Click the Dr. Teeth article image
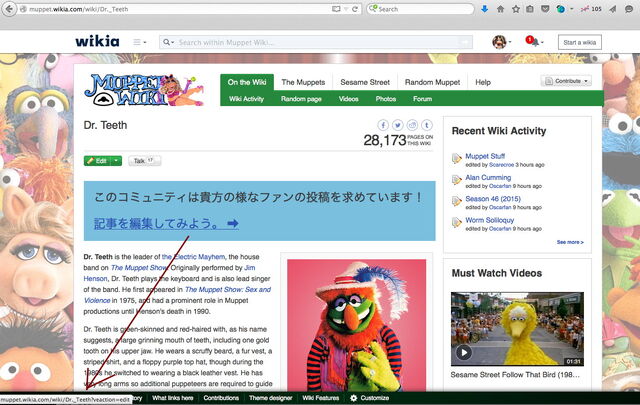 [356, 325]
